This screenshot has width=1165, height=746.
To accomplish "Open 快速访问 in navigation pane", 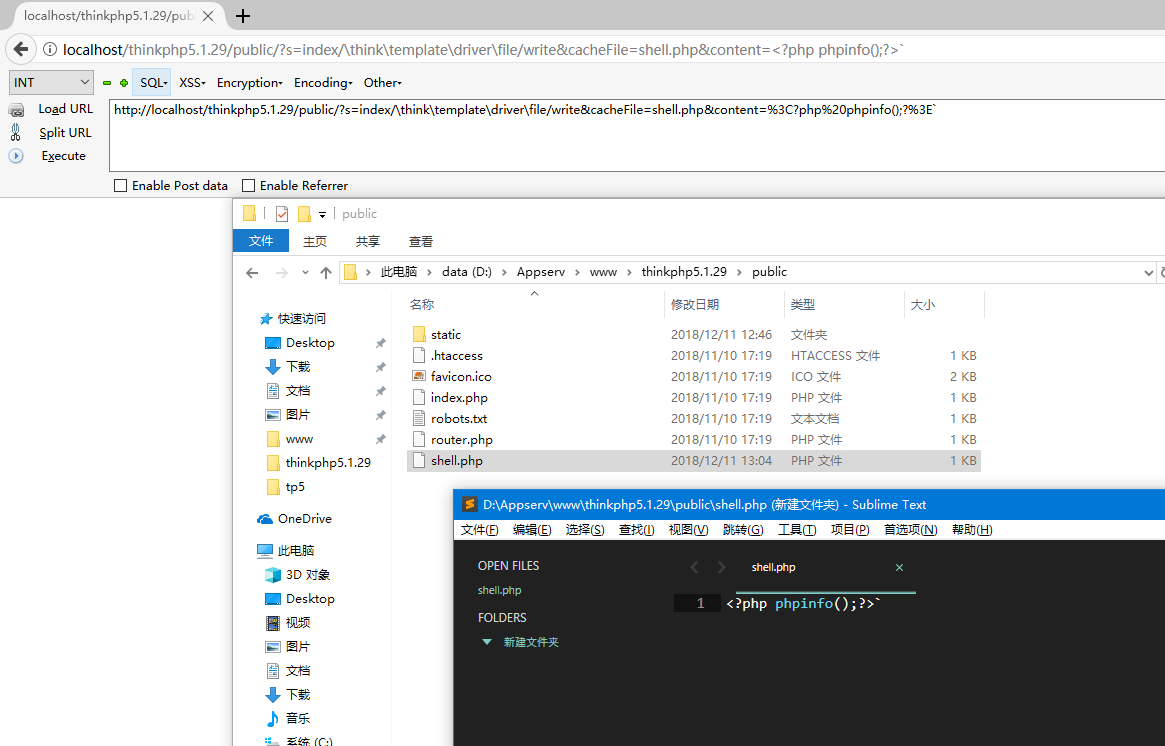I will 301,319.
